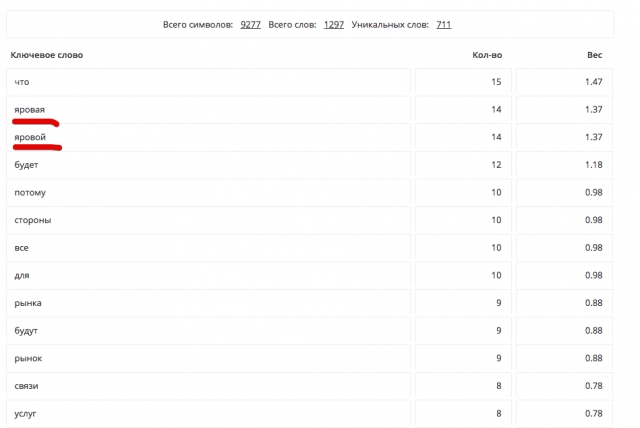The height and width of the screenshot is (428, 640).
Task: Select the keyword 'рынок'
Action: point(28,358)
